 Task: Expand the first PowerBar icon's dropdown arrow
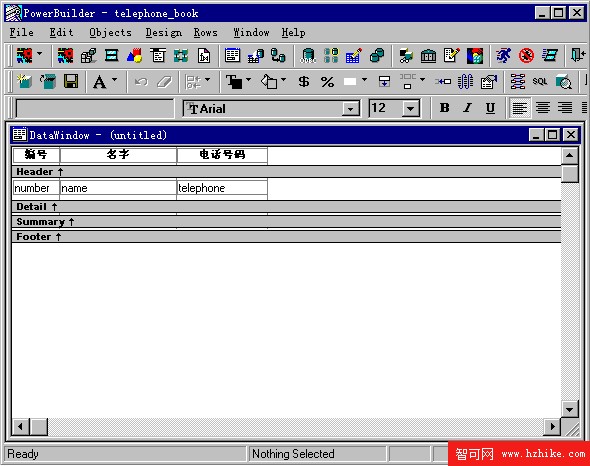40,54
